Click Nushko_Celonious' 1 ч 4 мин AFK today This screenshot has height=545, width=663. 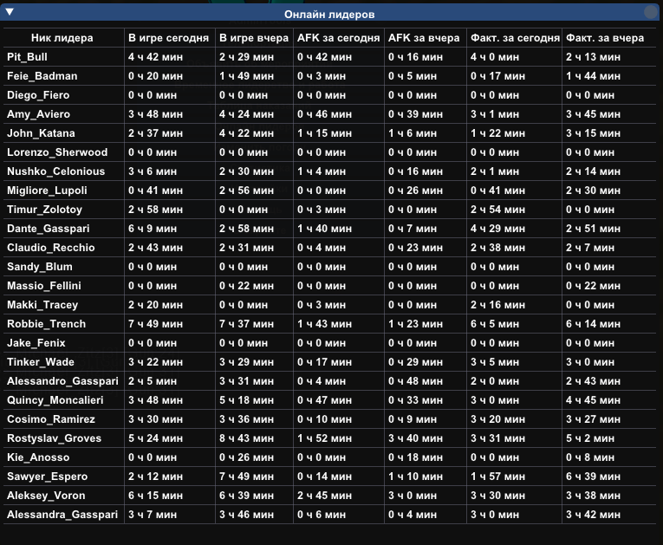click(x=321, y=171)
